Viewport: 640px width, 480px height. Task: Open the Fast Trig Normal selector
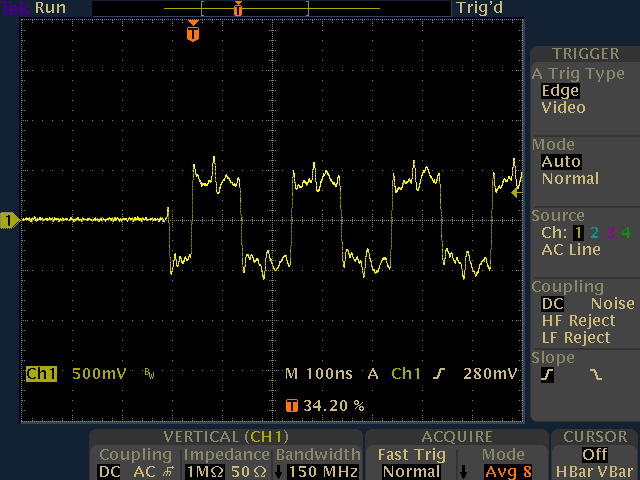click(411, 471)
